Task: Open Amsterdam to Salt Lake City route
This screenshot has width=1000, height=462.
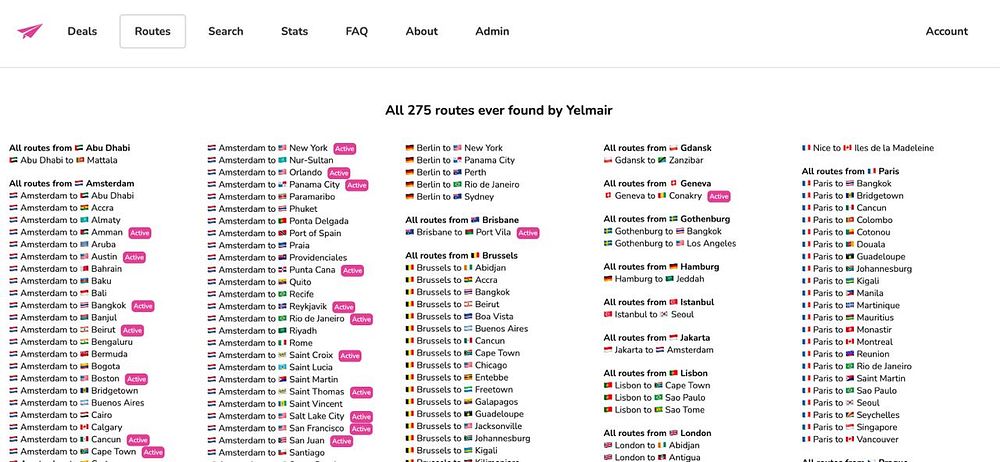Action: [276, 416]
